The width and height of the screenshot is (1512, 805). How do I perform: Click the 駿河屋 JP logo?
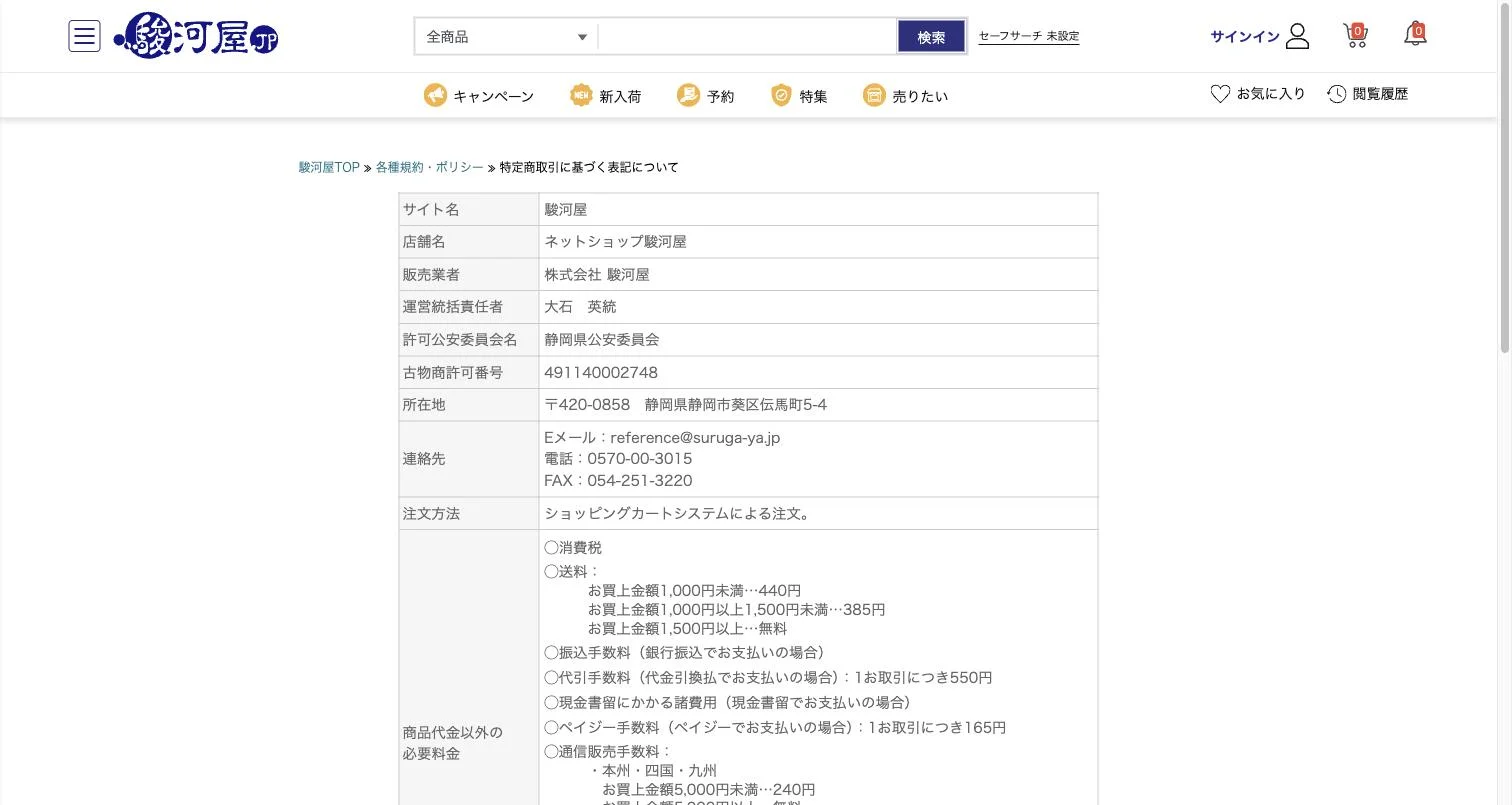(x=196, y=36)
